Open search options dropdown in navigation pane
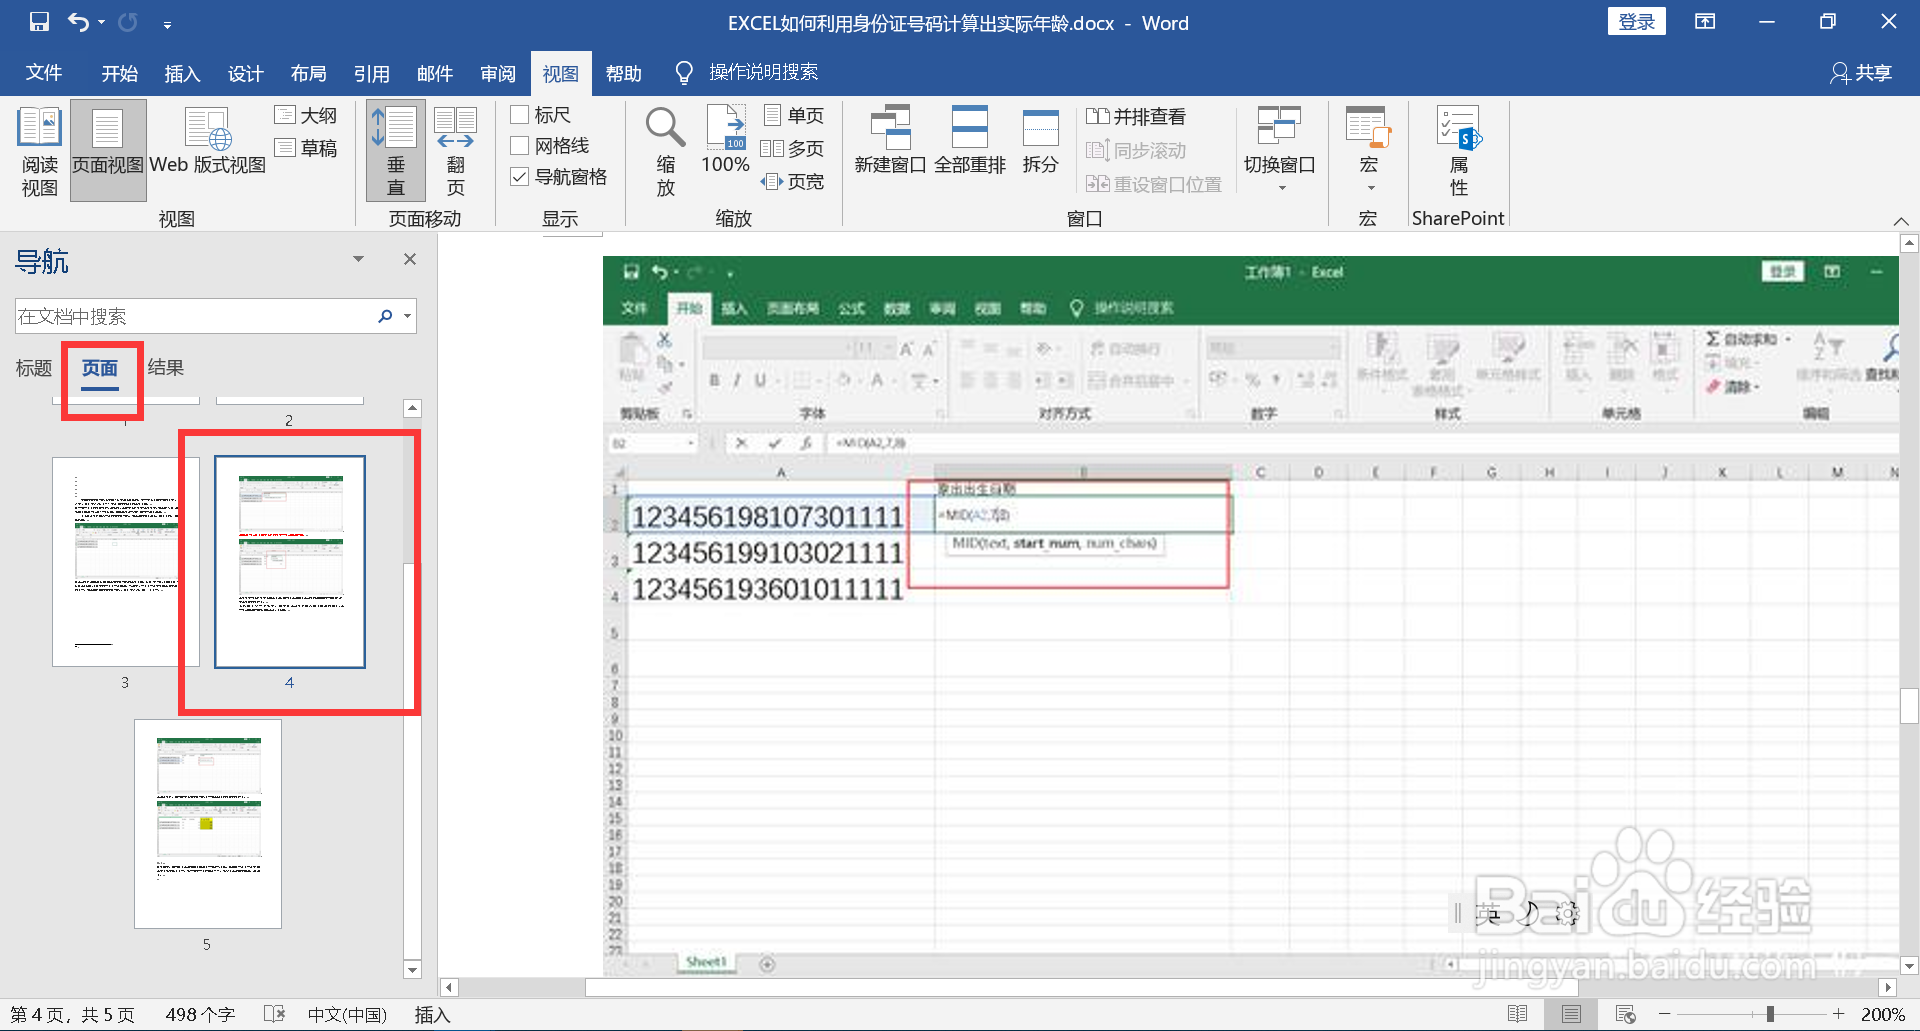Viewport: 1920px width, 1031px height. [x=408, y=316]
